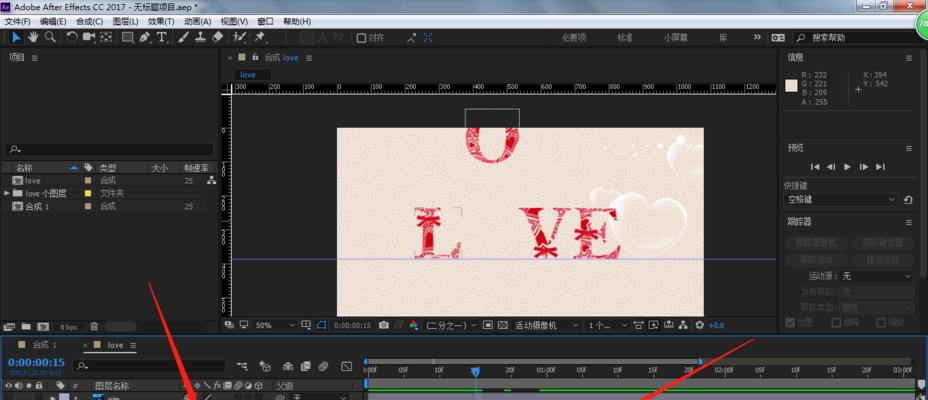This screenshot has width=928, height=400.
Task: Click the +0.0 exposure value
Action: [717, 325]
